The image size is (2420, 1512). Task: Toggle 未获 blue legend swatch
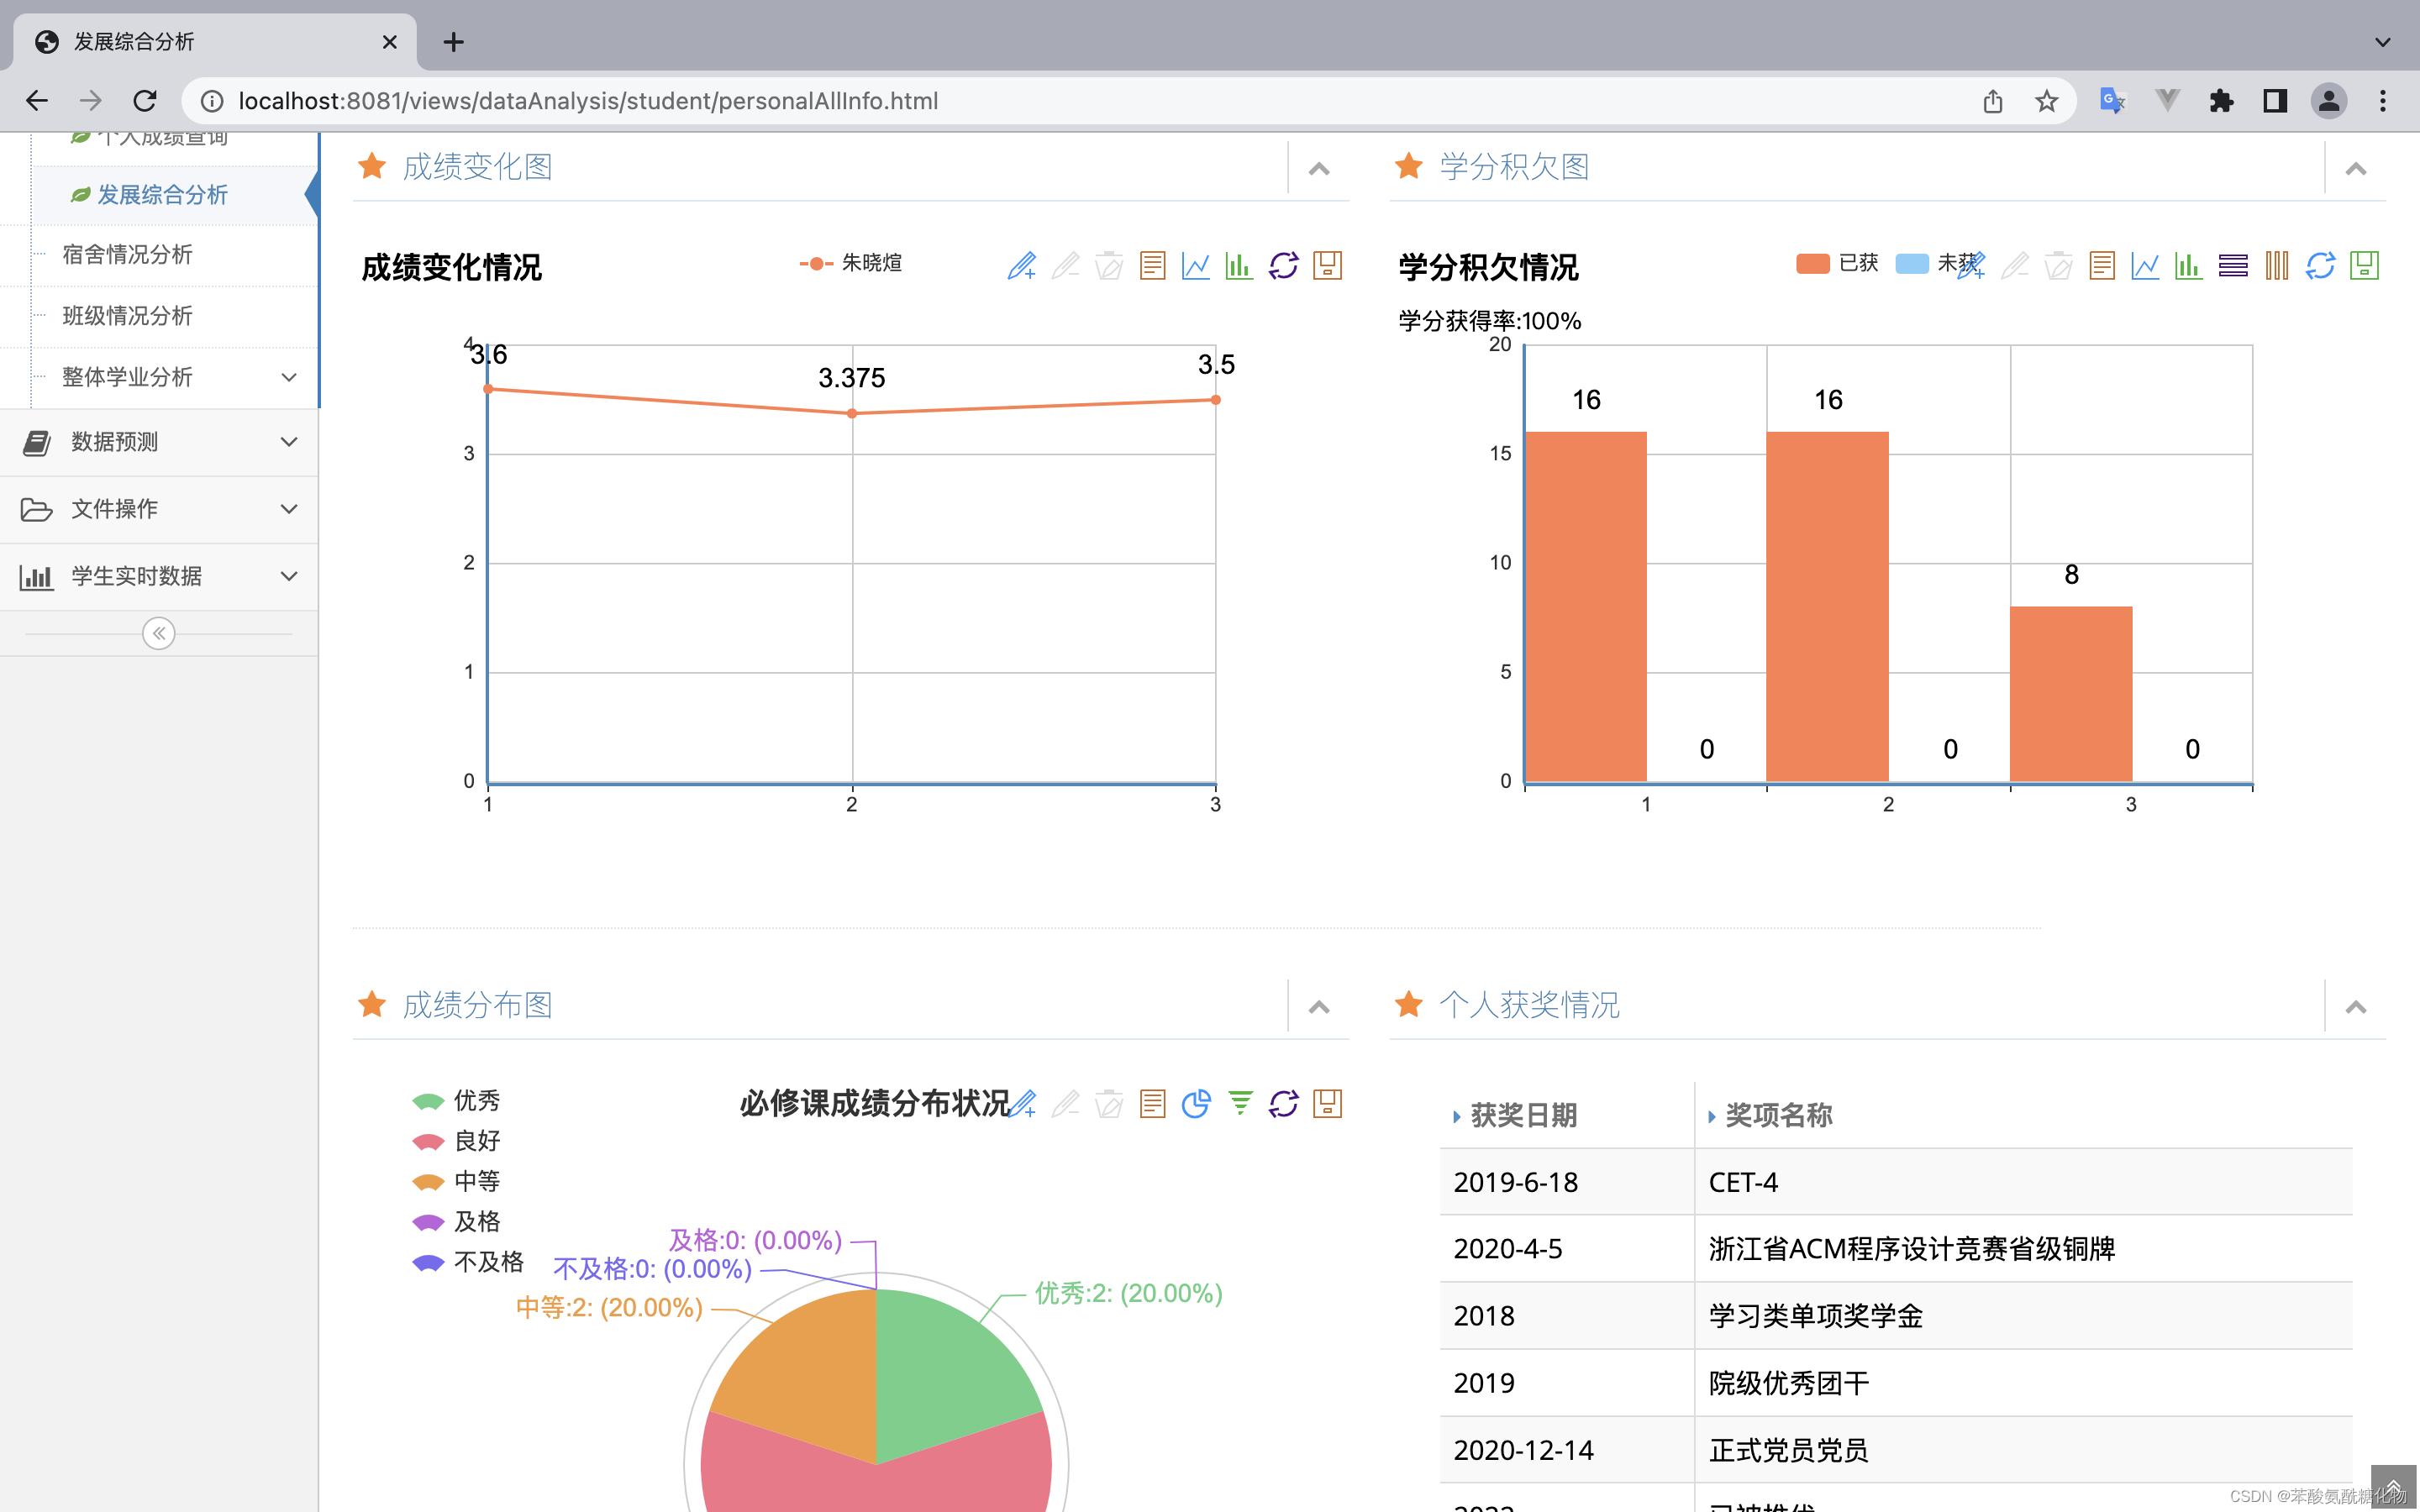[x=1911, y=263]
